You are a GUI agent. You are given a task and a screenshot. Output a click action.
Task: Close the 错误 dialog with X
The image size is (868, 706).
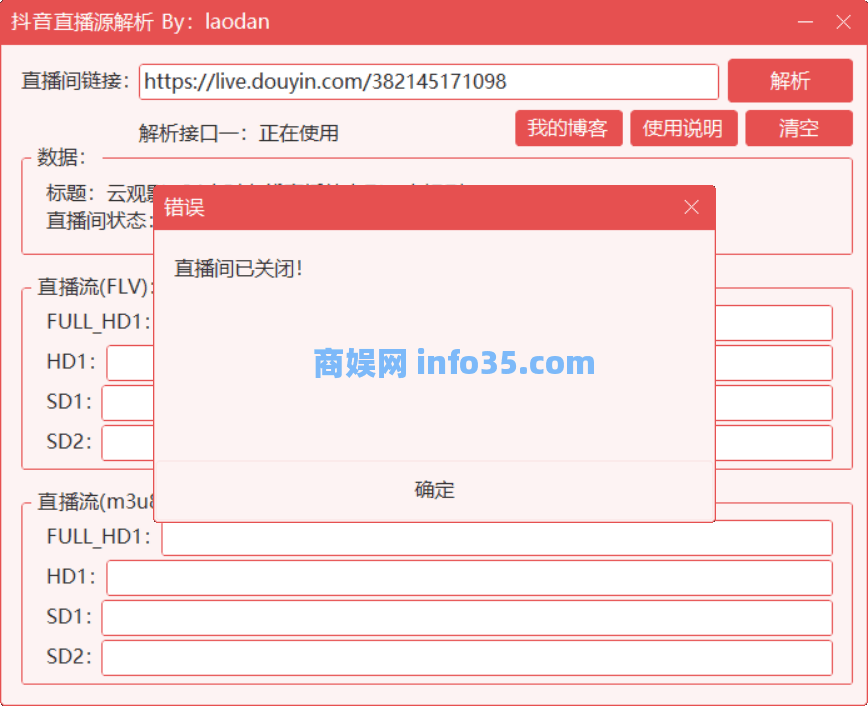(691, 207)
